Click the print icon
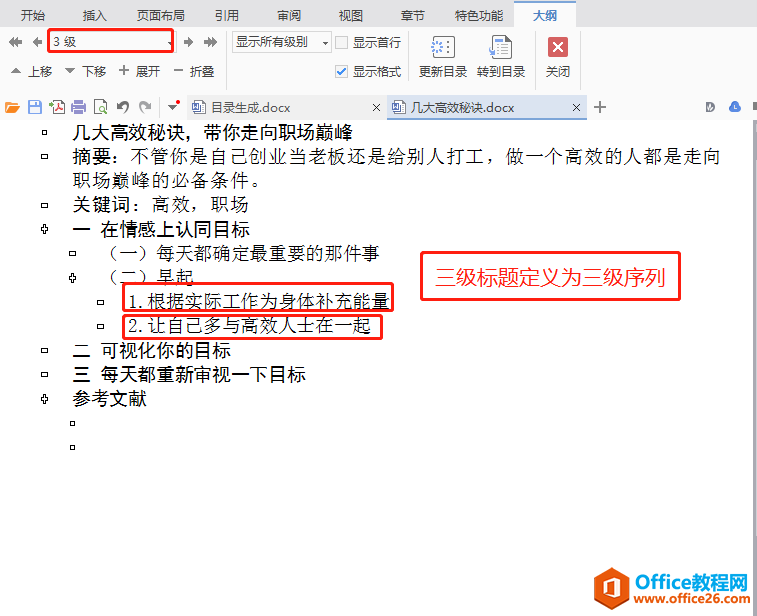 (78, 107)
